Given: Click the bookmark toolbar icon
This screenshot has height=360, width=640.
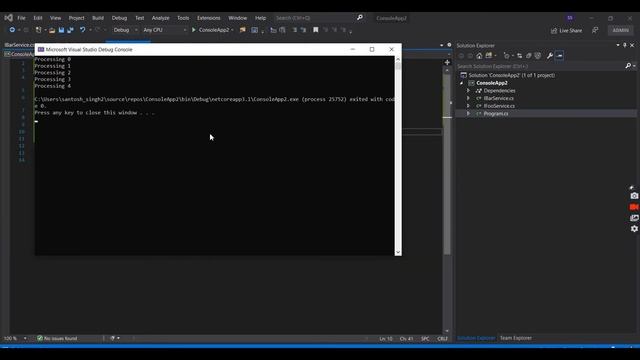Looking at the screenshot, I should pos(316,30).
